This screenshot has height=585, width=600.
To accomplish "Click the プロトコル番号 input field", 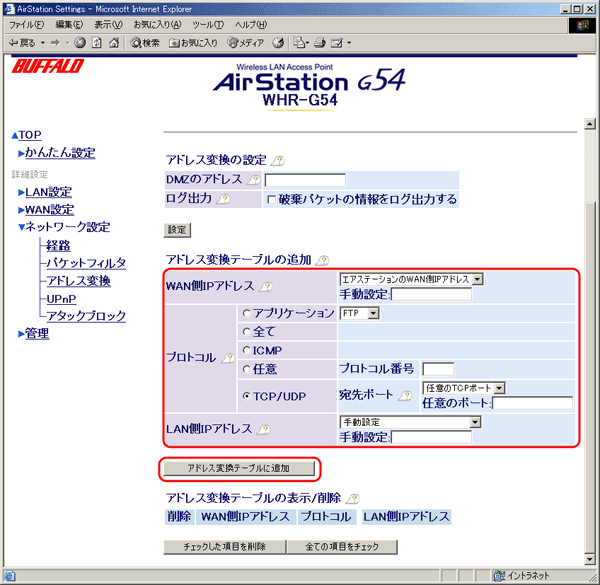I will tap(438, 369).
